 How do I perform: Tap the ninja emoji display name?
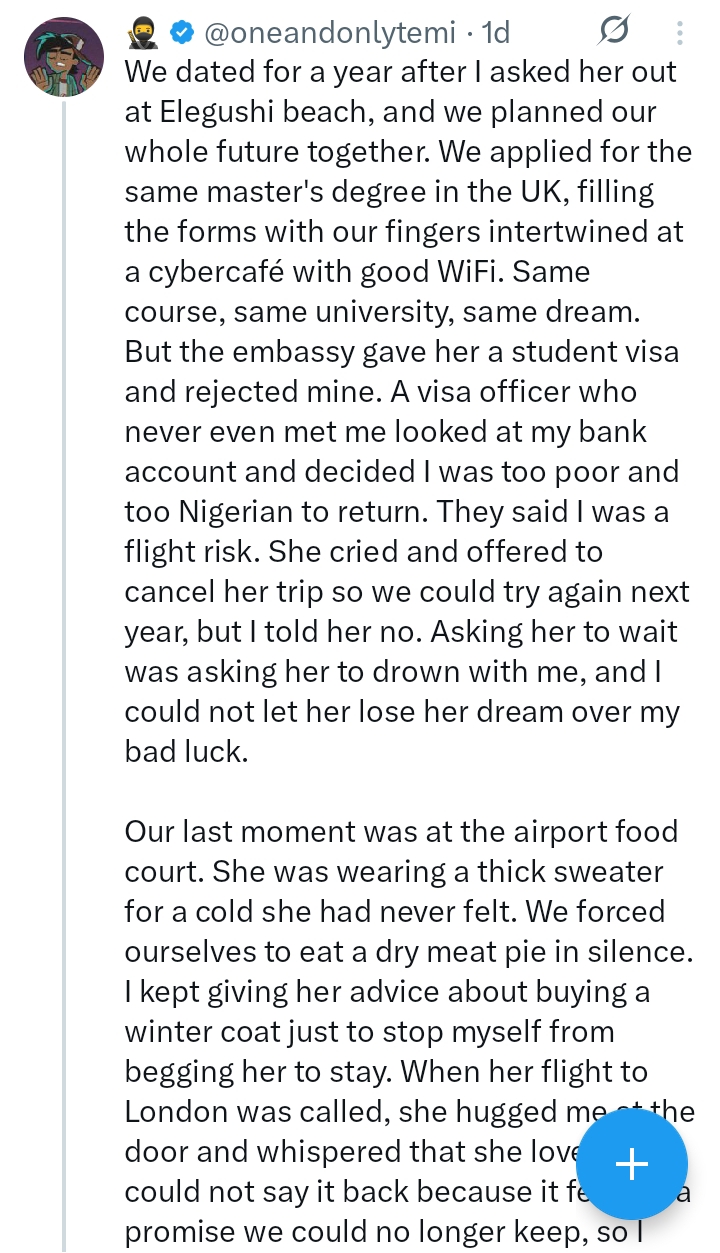(x=143, y=33)
